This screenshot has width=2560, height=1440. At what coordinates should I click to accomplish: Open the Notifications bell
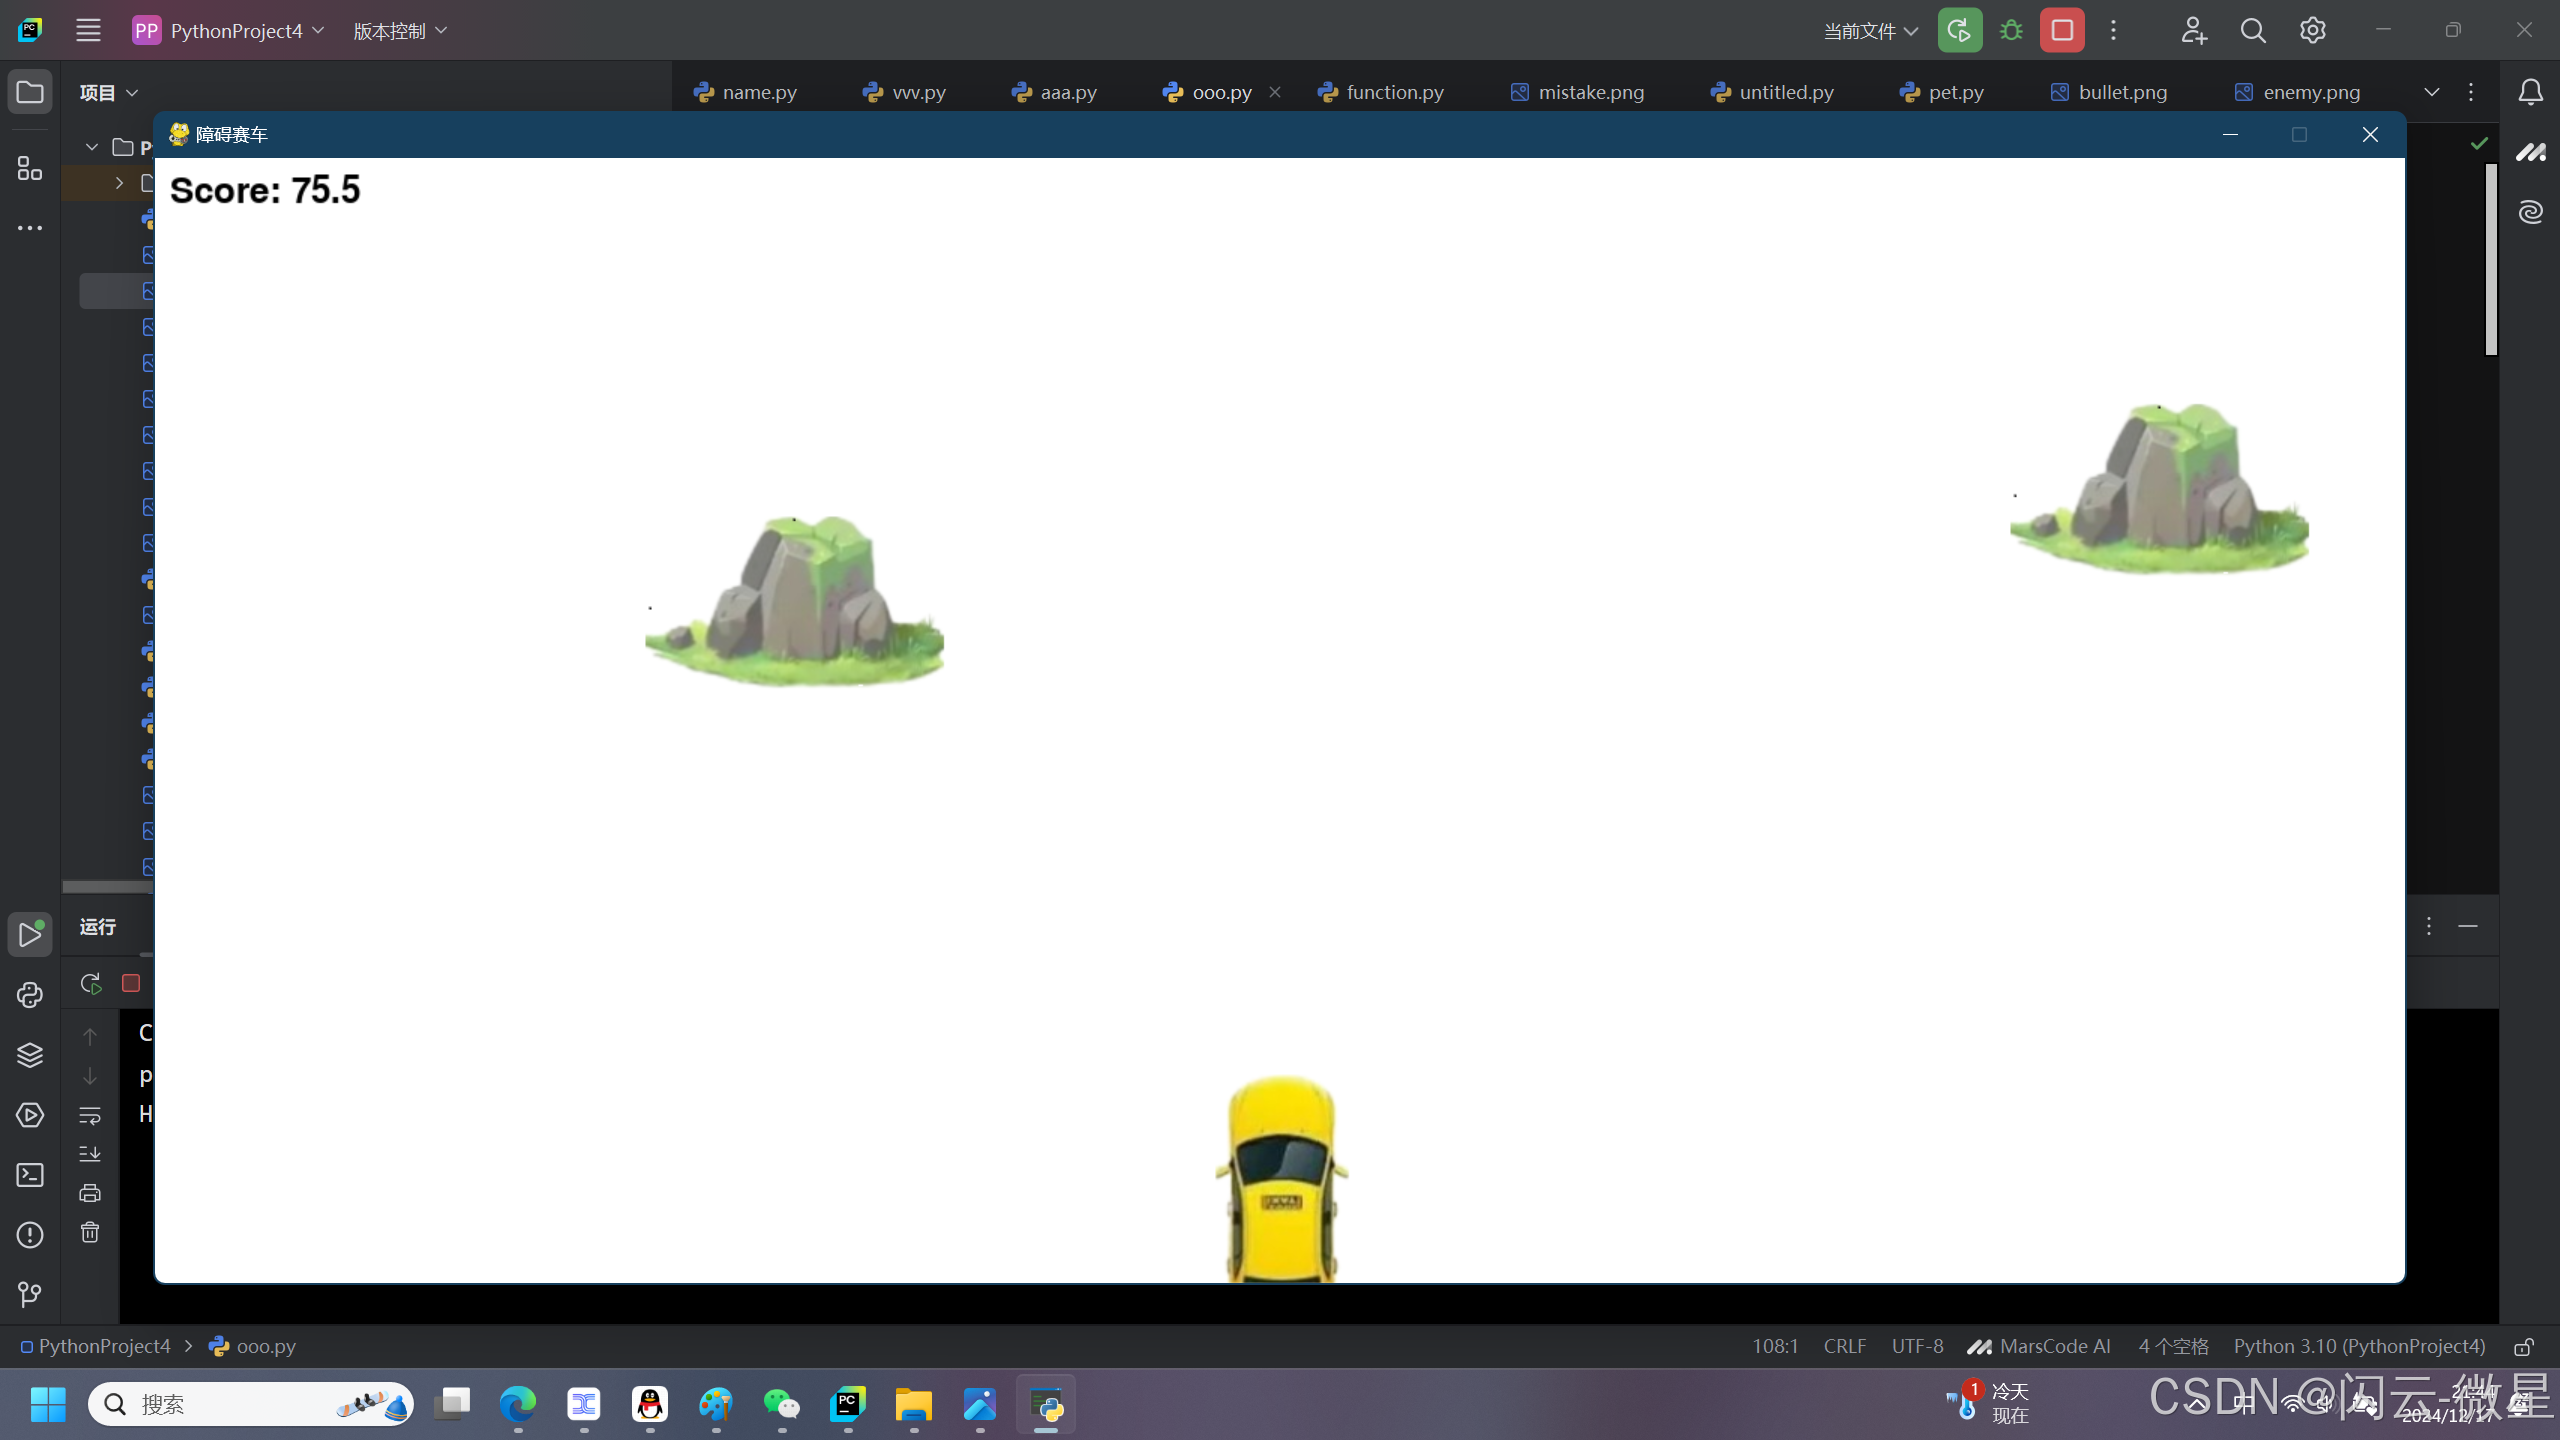(2530, 92)
